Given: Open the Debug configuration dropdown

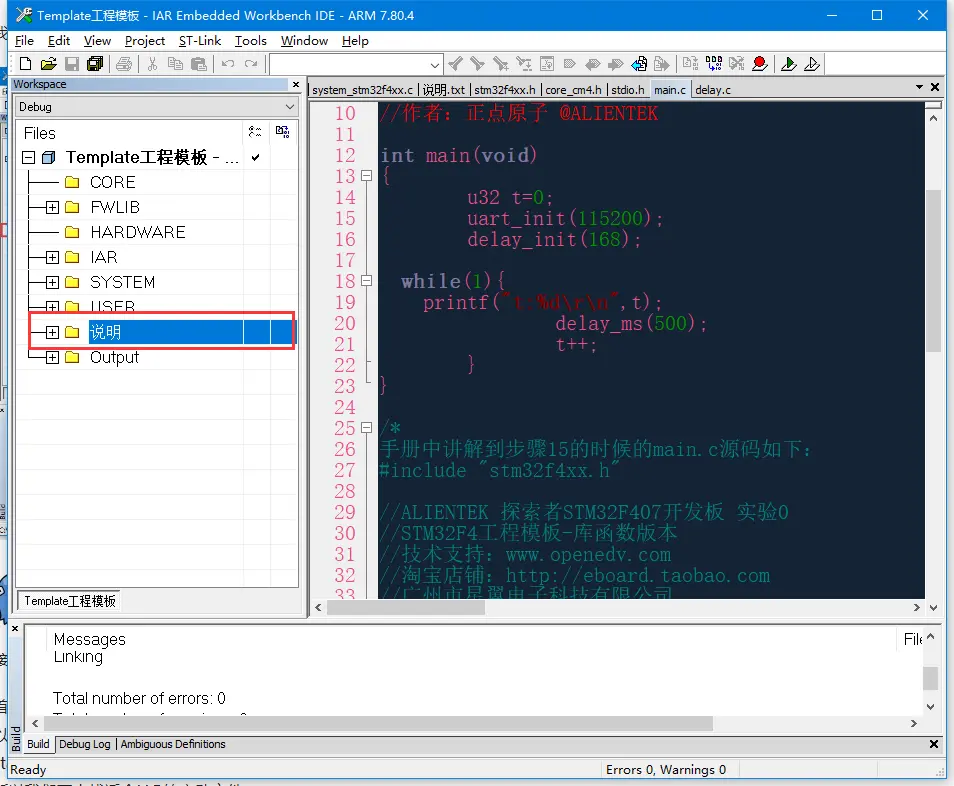Looking at the screenshot, I should (x=289, y=107).
